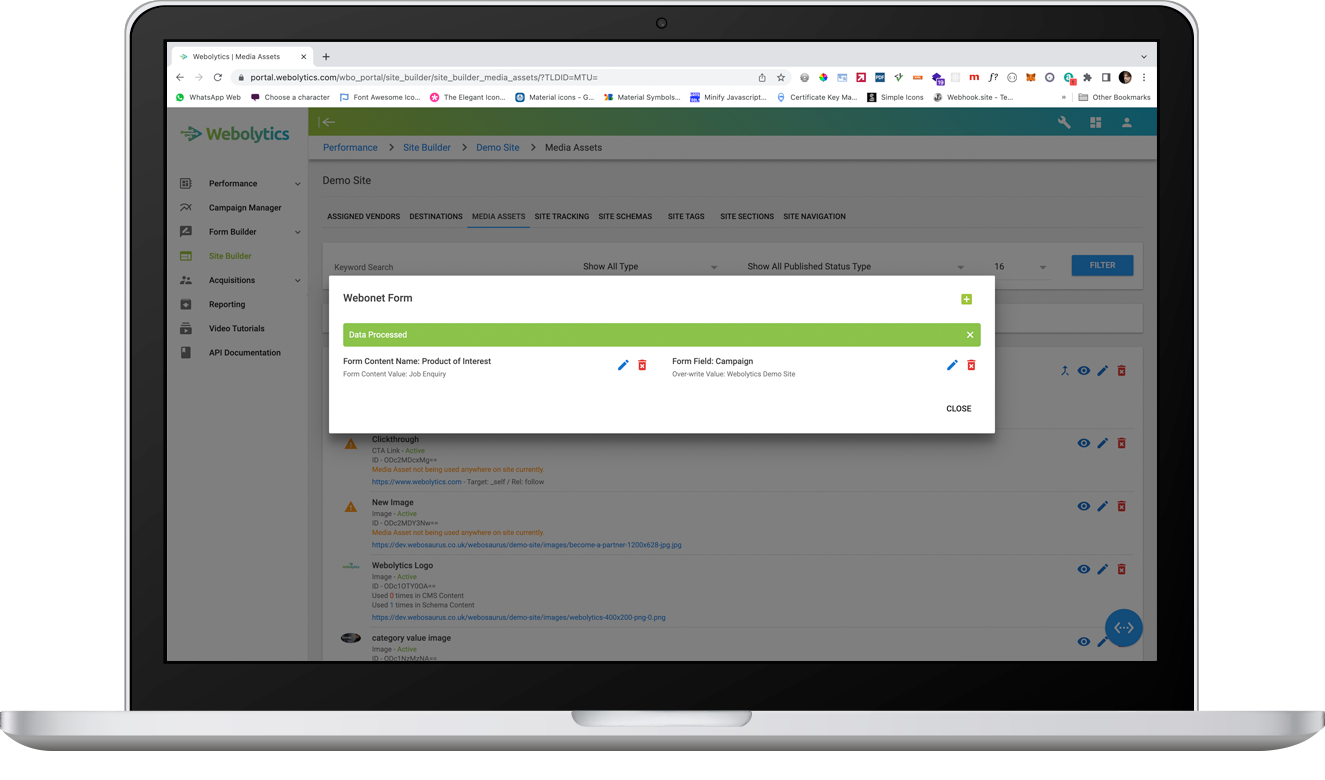Click the category value image thumbnail
This screenshot has height=780, width=1325.
pyautogui.click(x=350, y=638)
